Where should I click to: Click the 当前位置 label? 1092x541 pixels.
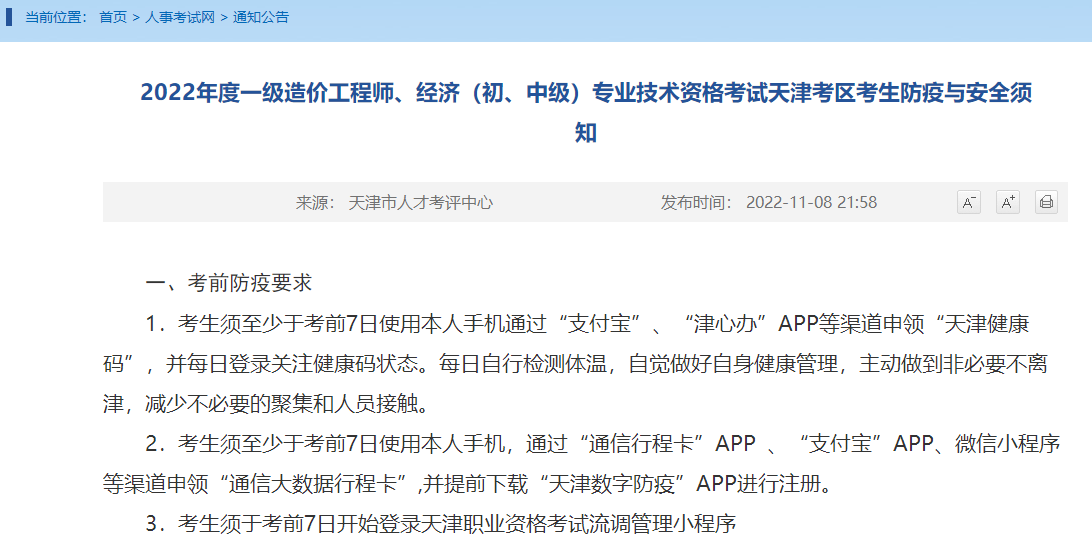pos(56,17)
